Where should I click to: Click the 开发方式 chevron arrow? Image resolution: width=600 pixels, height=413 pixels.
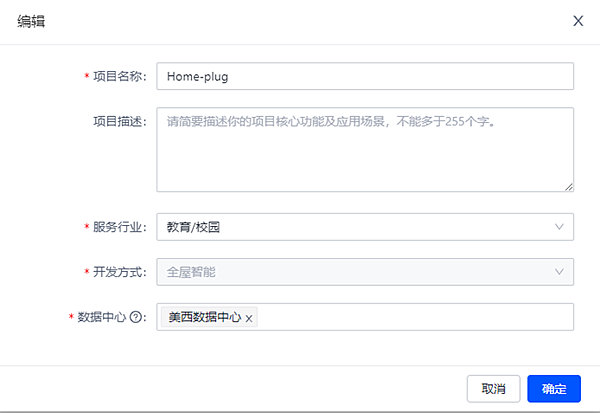[x=559, y=272]
